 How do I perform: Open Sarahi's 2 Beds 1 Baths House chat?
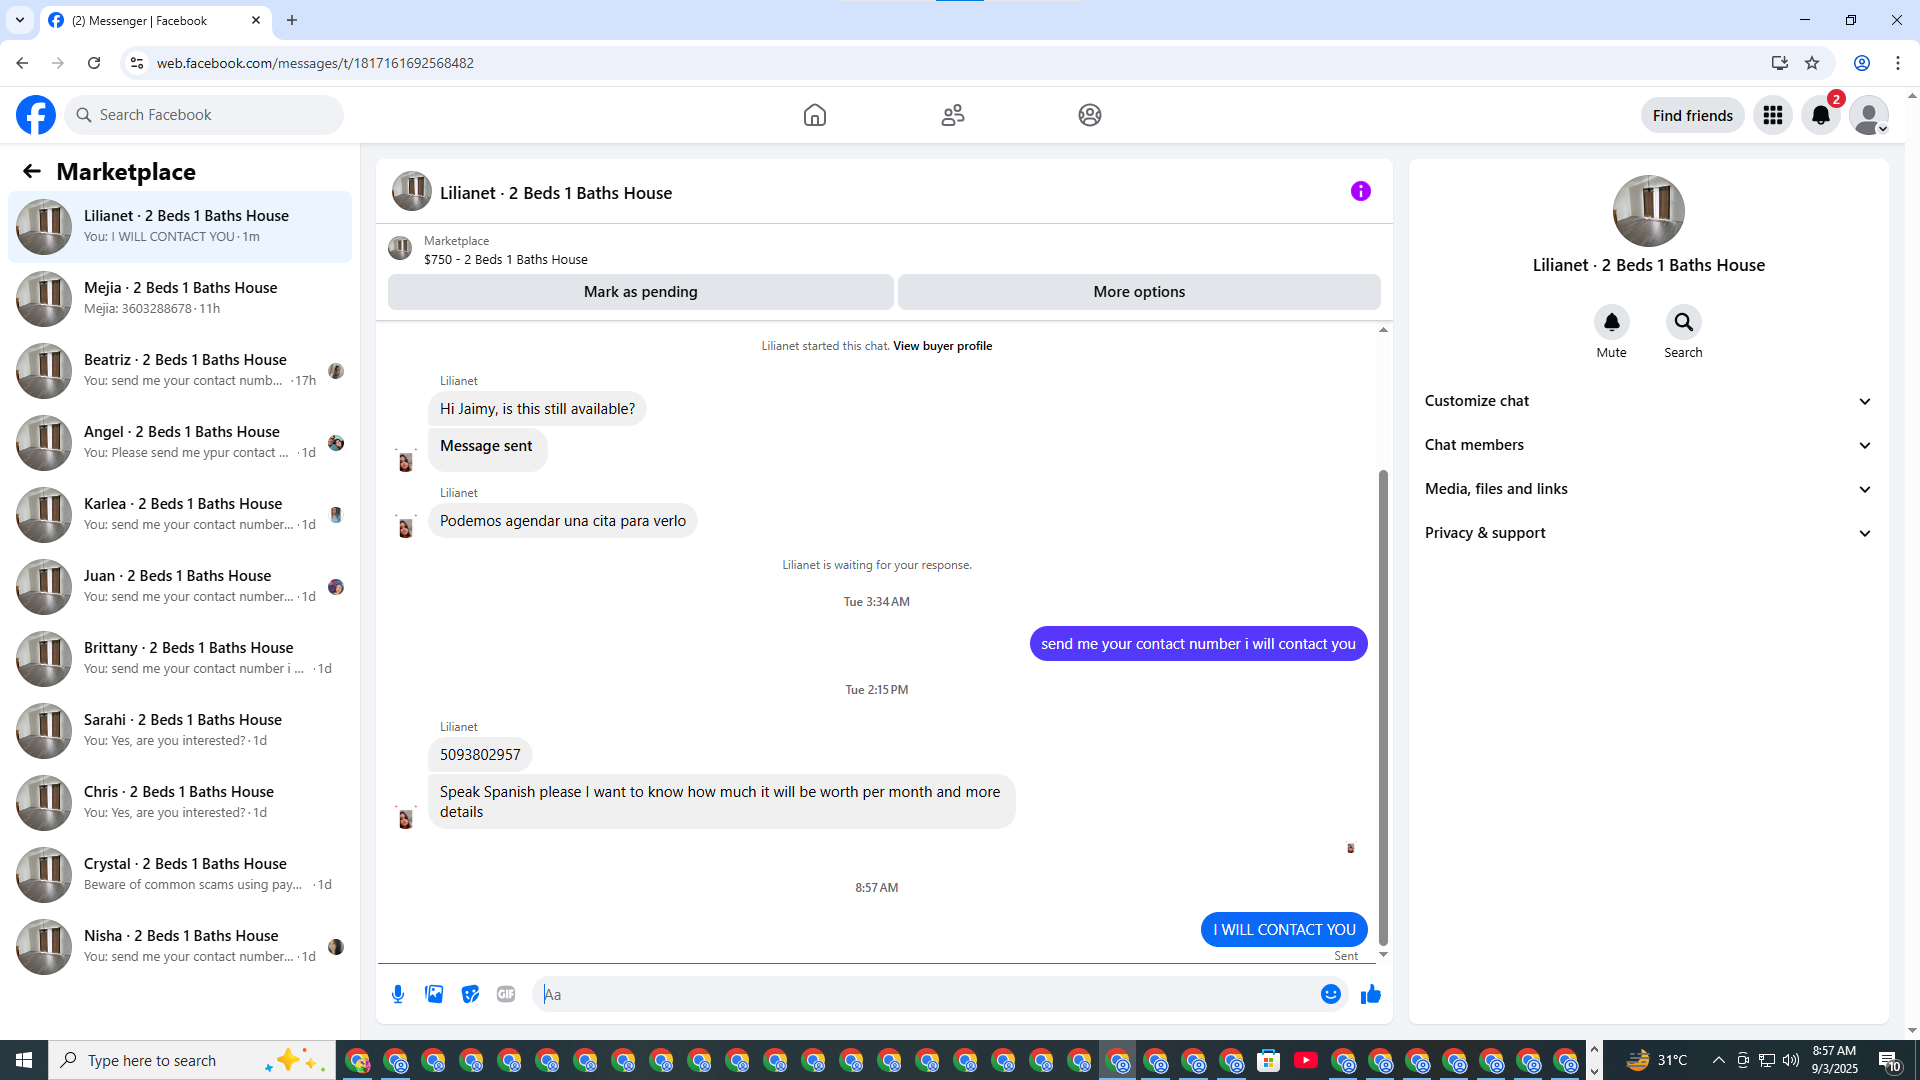pos(180,731)
